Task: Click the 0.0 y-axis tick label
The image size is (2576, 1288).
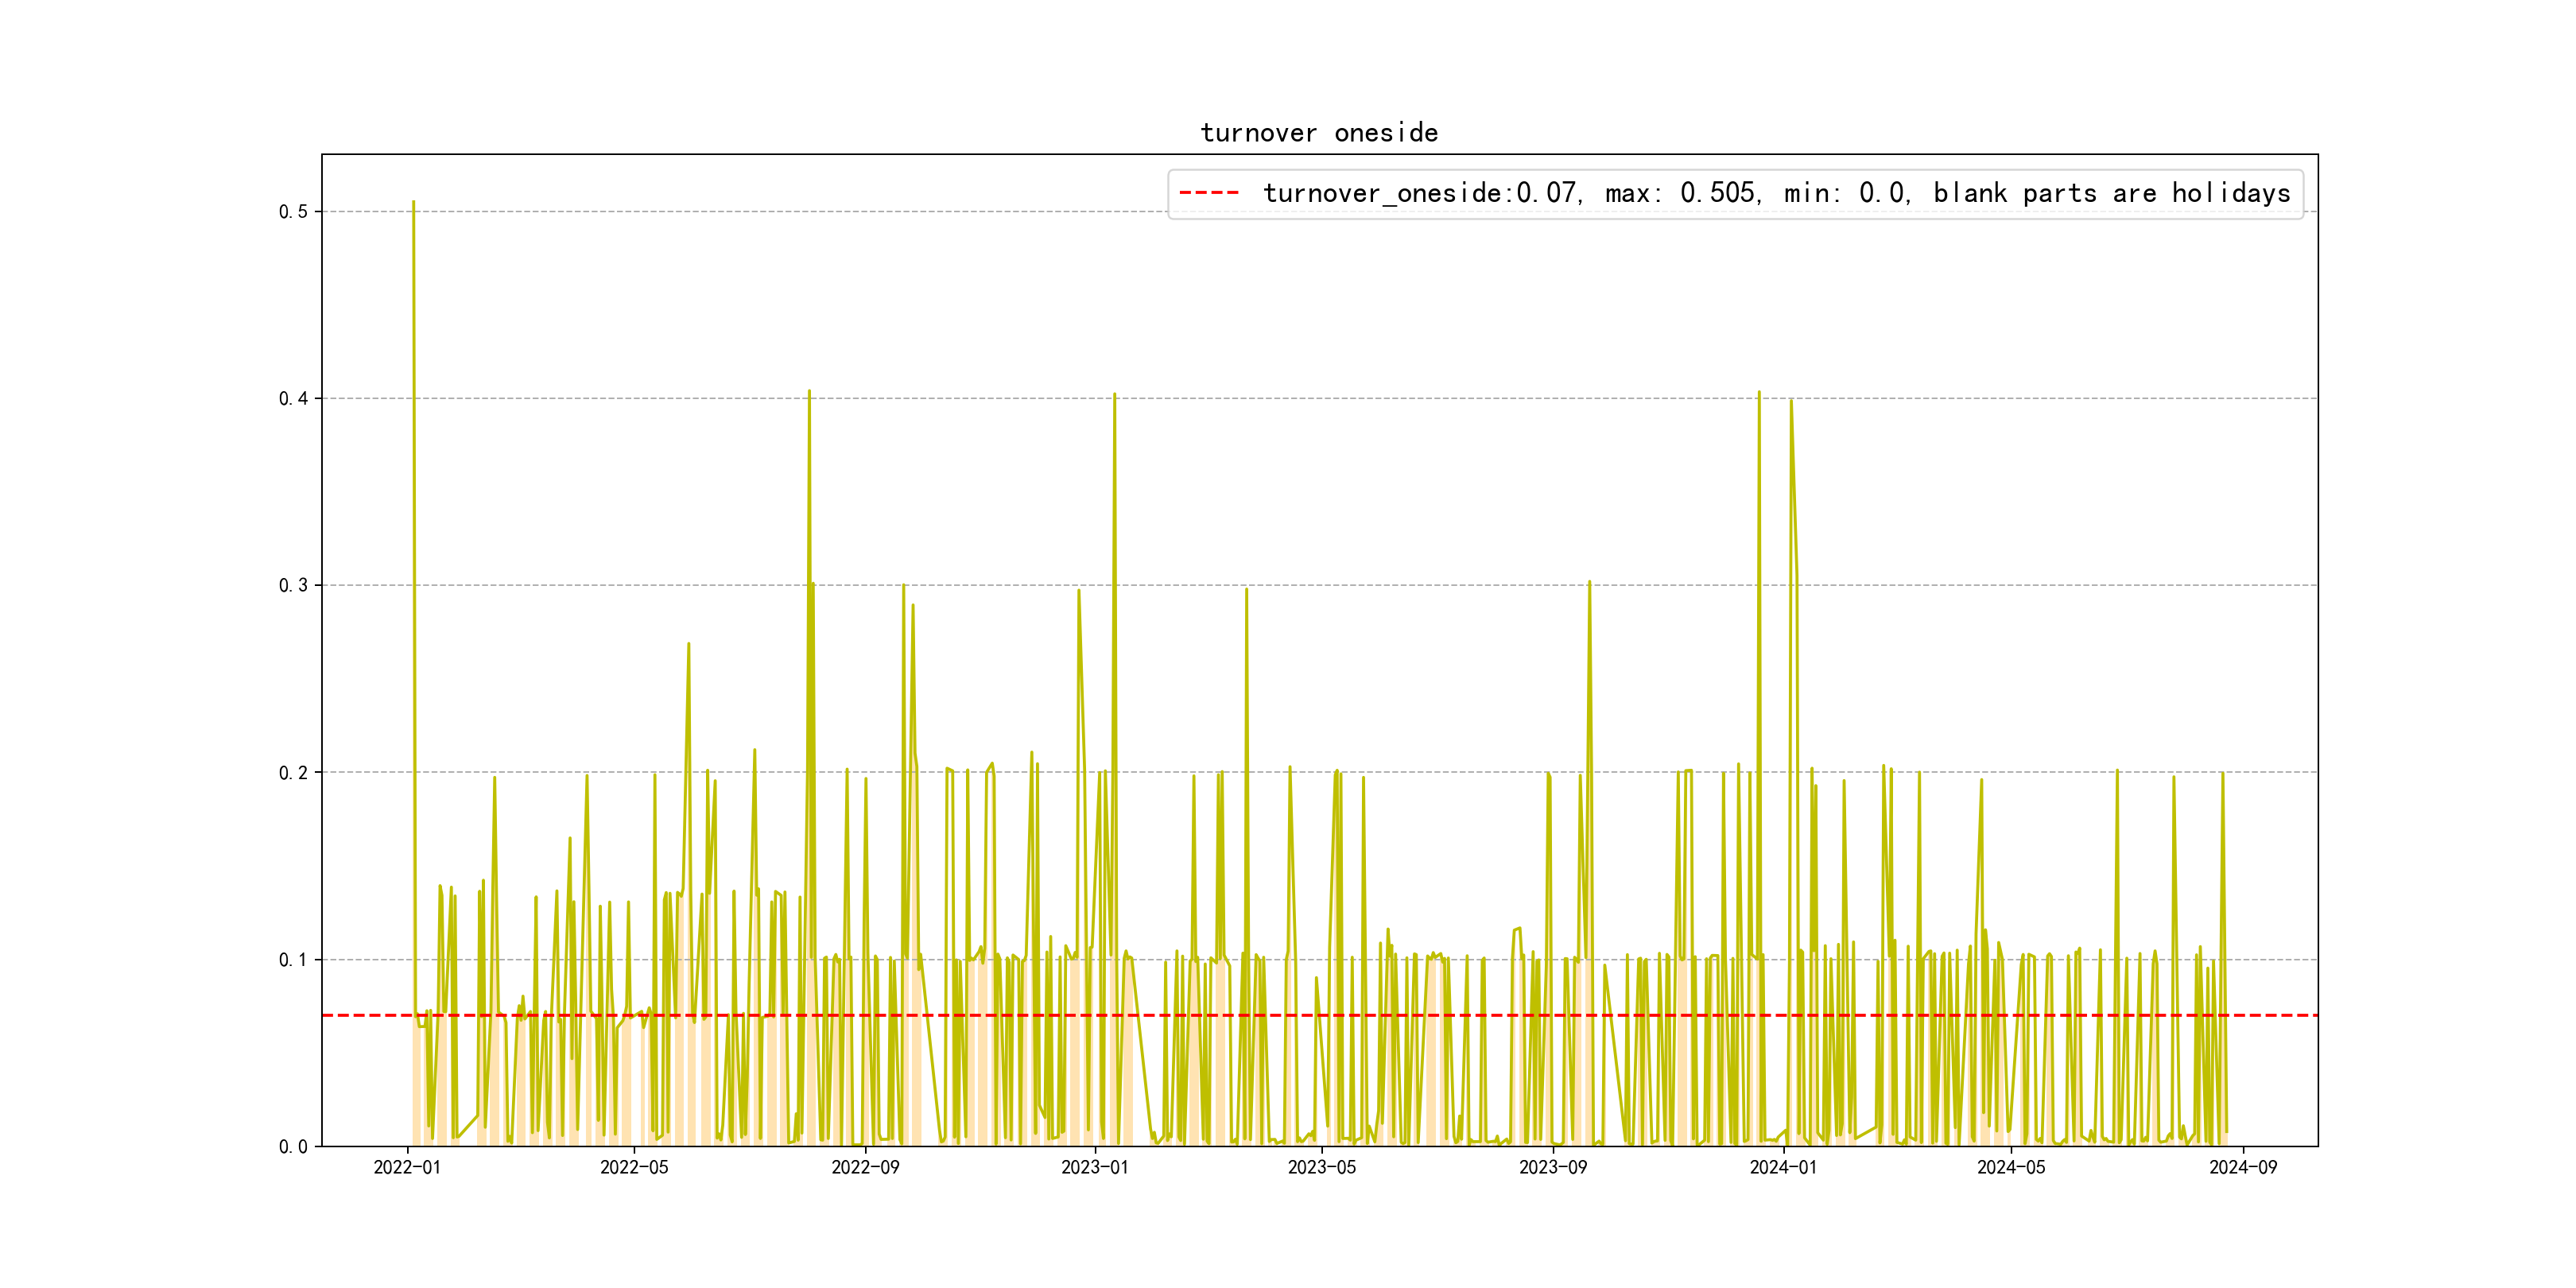Action: pos(293,1147)
